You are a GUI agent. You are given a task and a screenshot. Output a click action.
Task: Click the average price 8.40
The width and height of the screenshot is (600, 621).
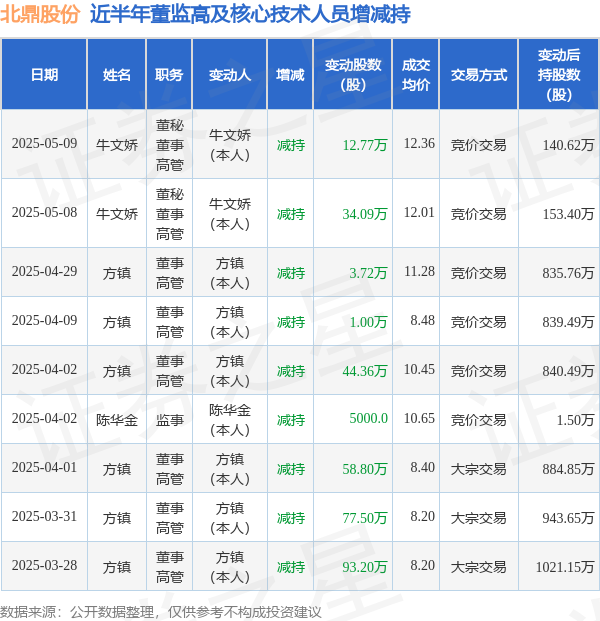coord(423,467)
